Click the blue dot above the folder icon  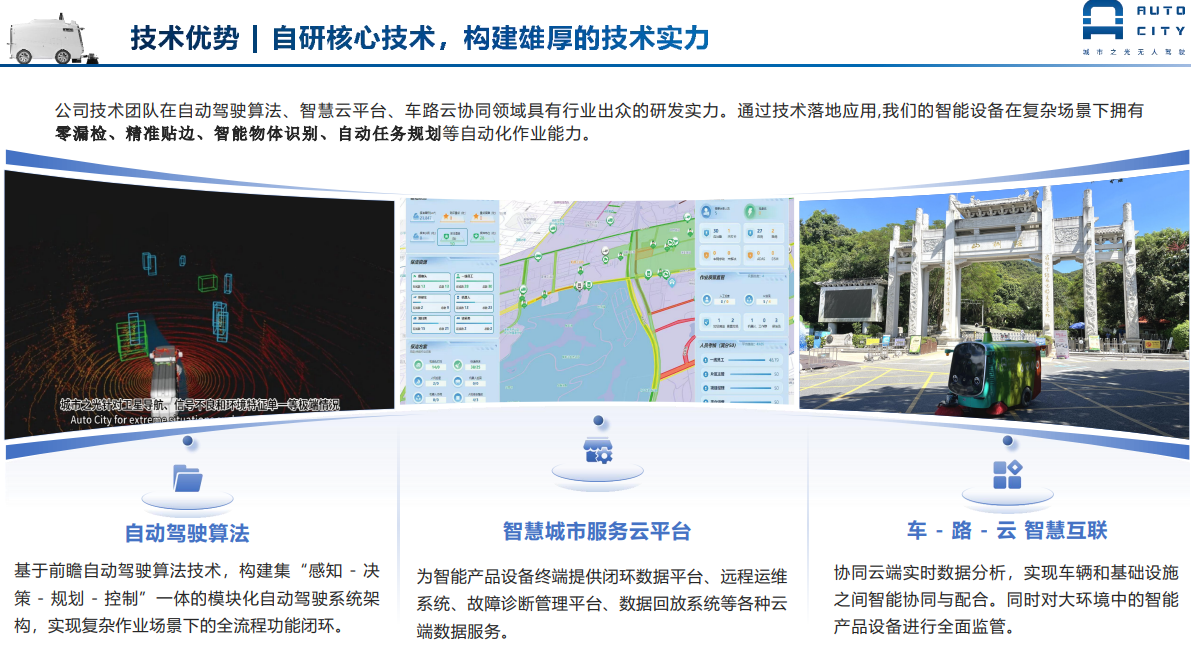point(188,441)
